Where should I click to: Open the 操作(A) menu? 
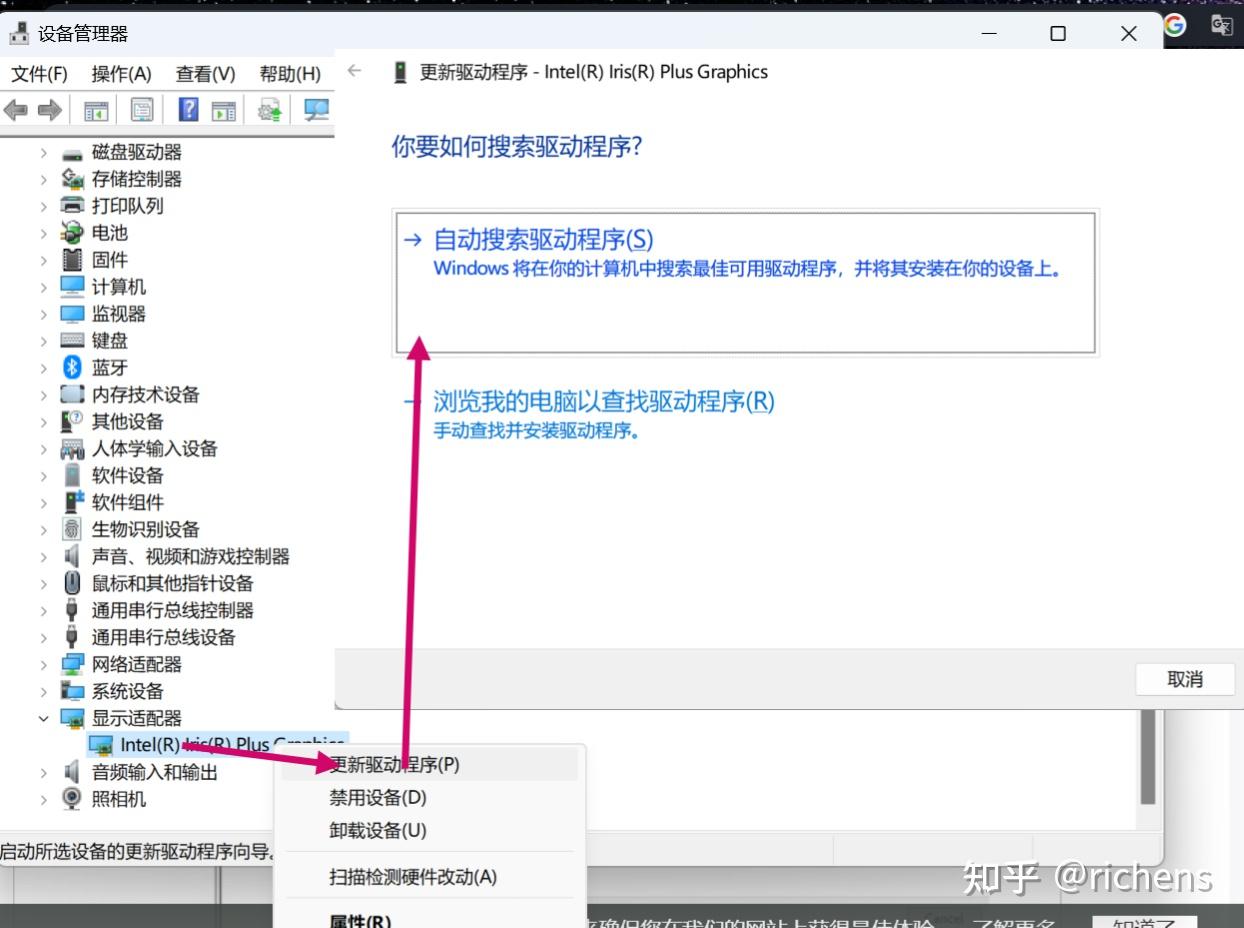point(121,74)
